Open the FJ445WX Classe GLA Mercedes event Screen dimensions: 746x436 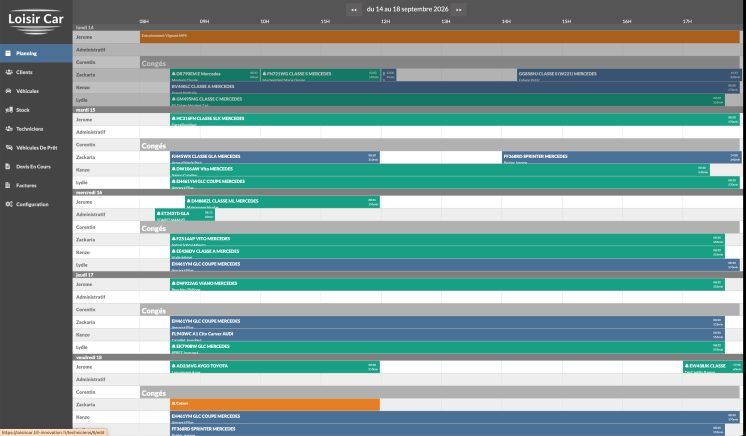pyautogui.click(x=275, y=157)
